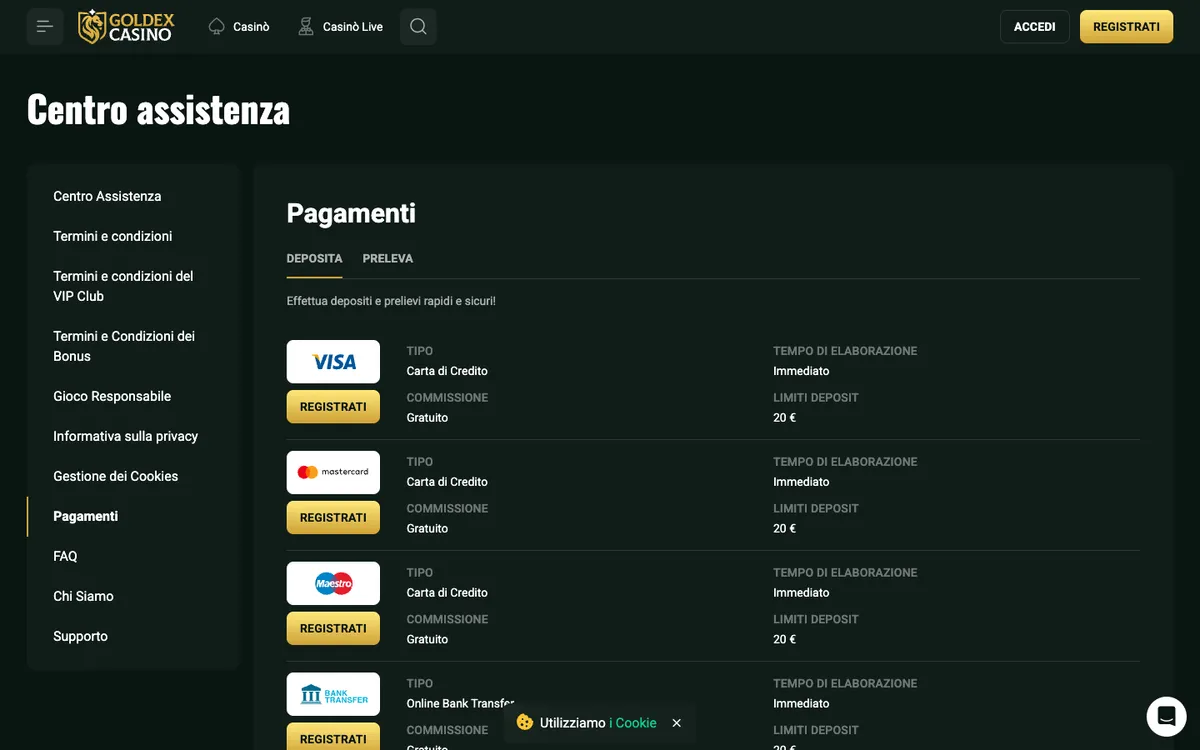1200x750 pixels.
Task: Open Gestione dei Cookies in sidebar
Action: (x=116, y=476)
